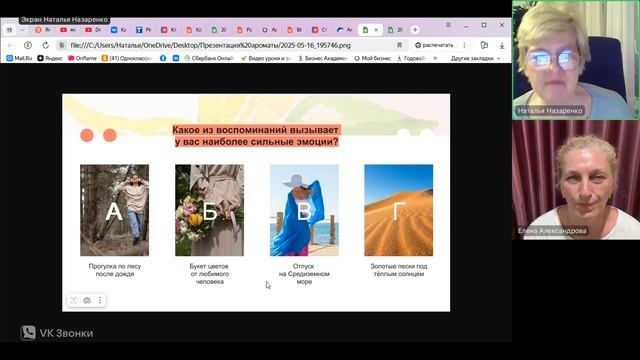The height and width of the screenshot is (360, 640).
Task: Click the page info icon before URL
Action: (62, 45)
